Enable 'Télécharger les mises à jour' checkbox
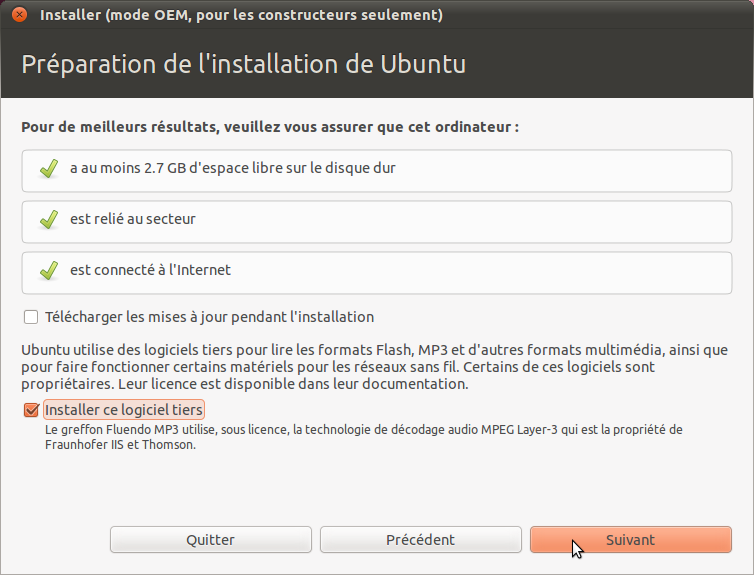The image size is (754, 575). pos(31,318)
